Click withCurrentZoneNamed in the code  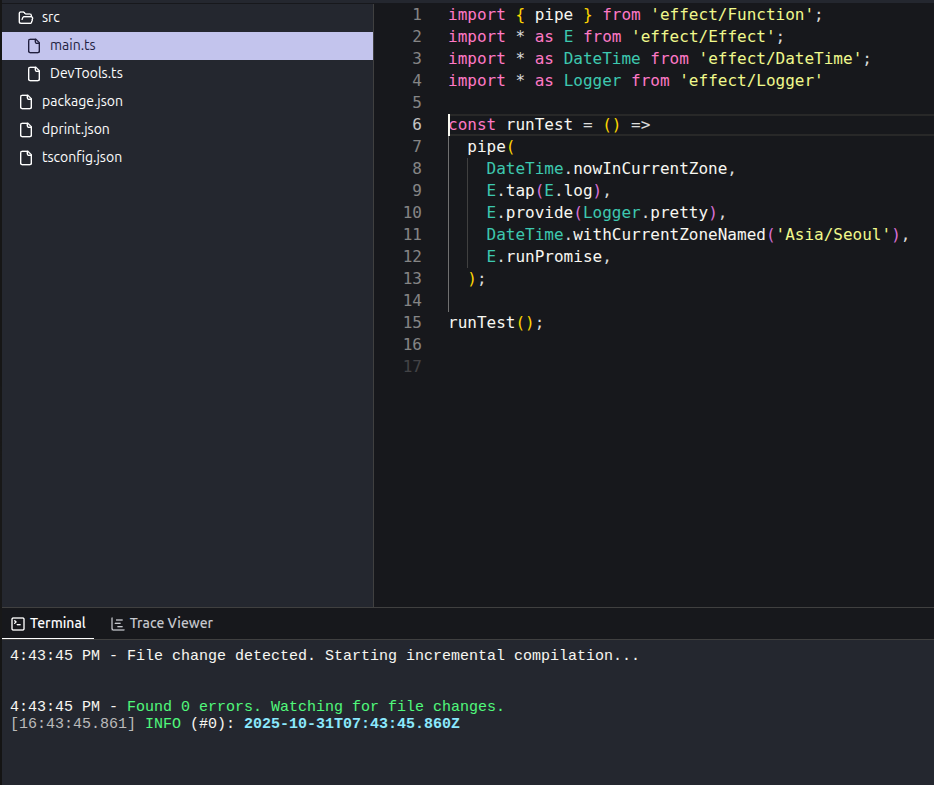point(669,235)
